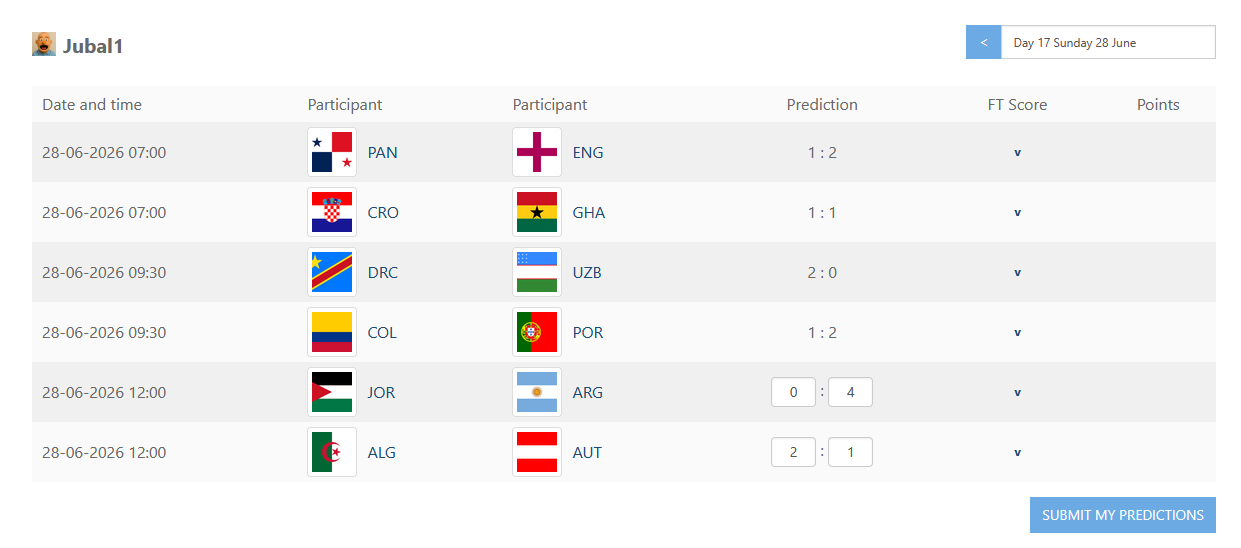Screen dimensions: 1241x548
Task: Click the COL team name link
Action: (x=382, y=333)
